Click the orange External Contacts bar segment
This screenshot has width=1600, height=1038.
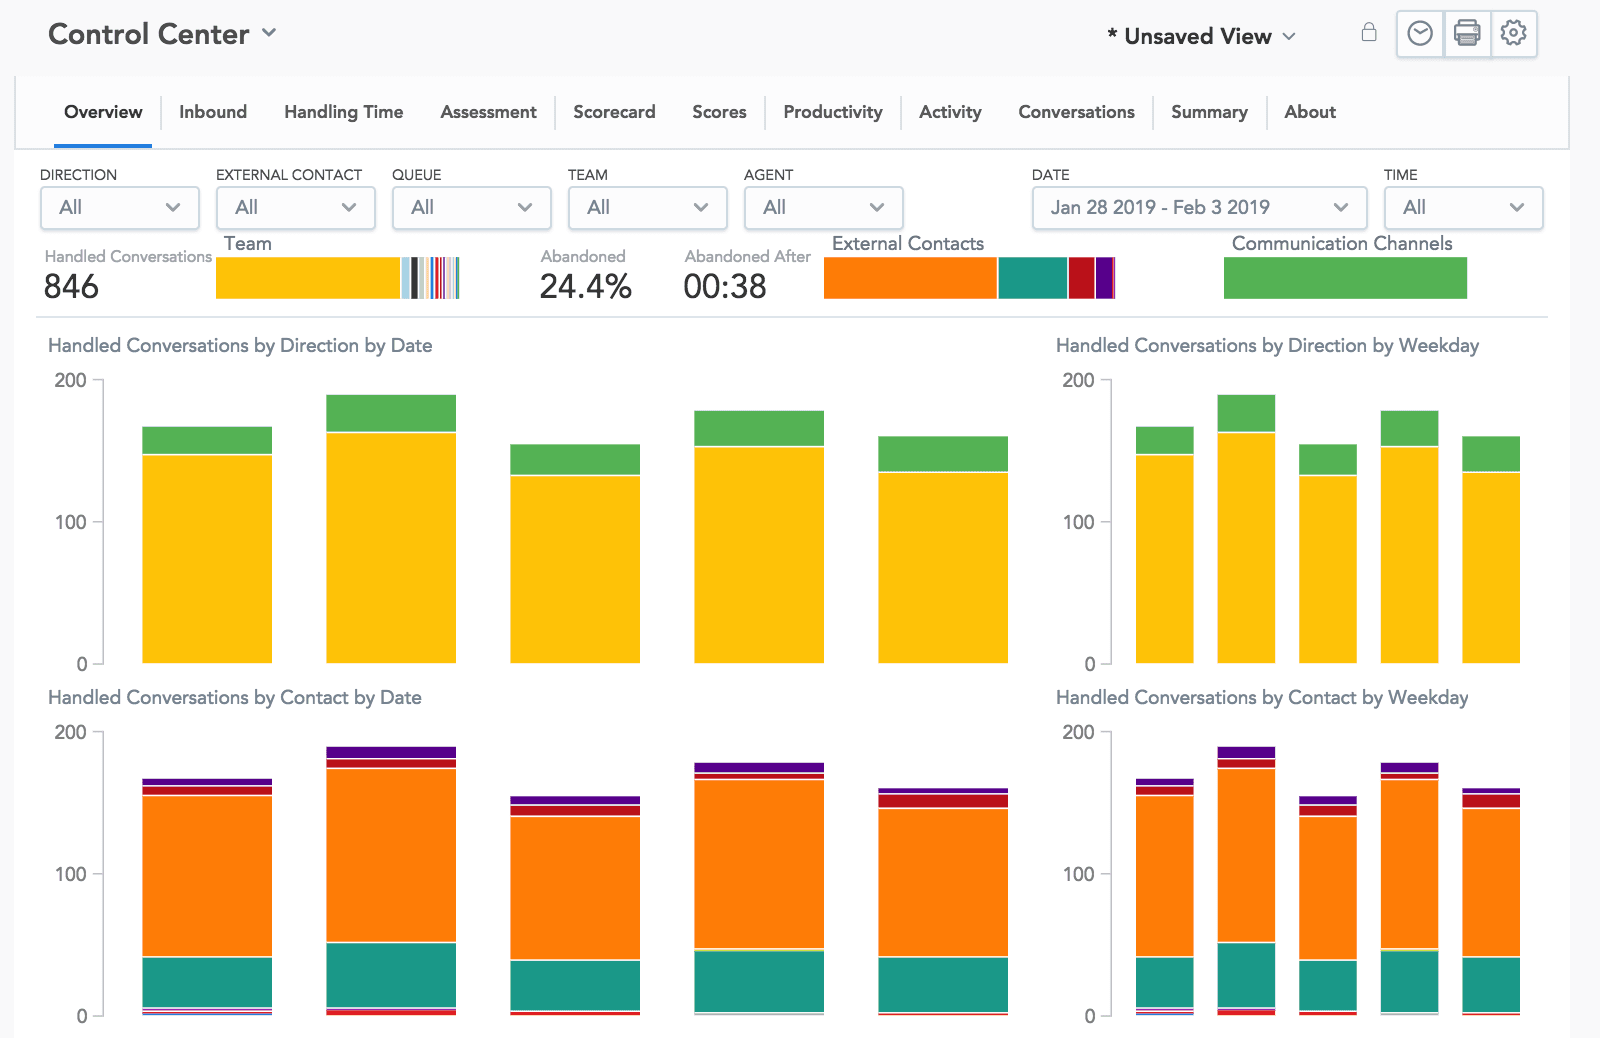(909, 278)
